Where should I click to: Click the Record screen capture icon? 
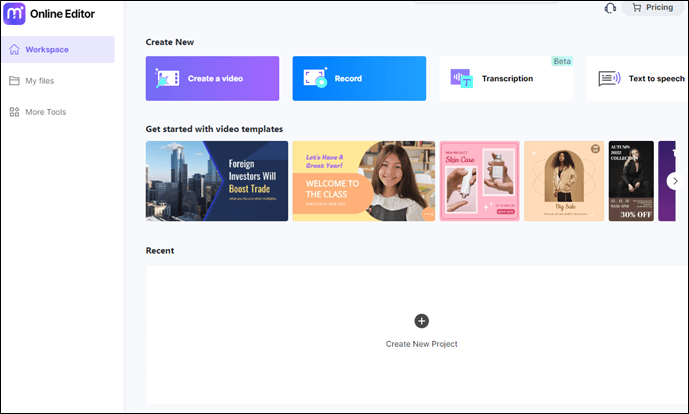click(x=315, y=78)
